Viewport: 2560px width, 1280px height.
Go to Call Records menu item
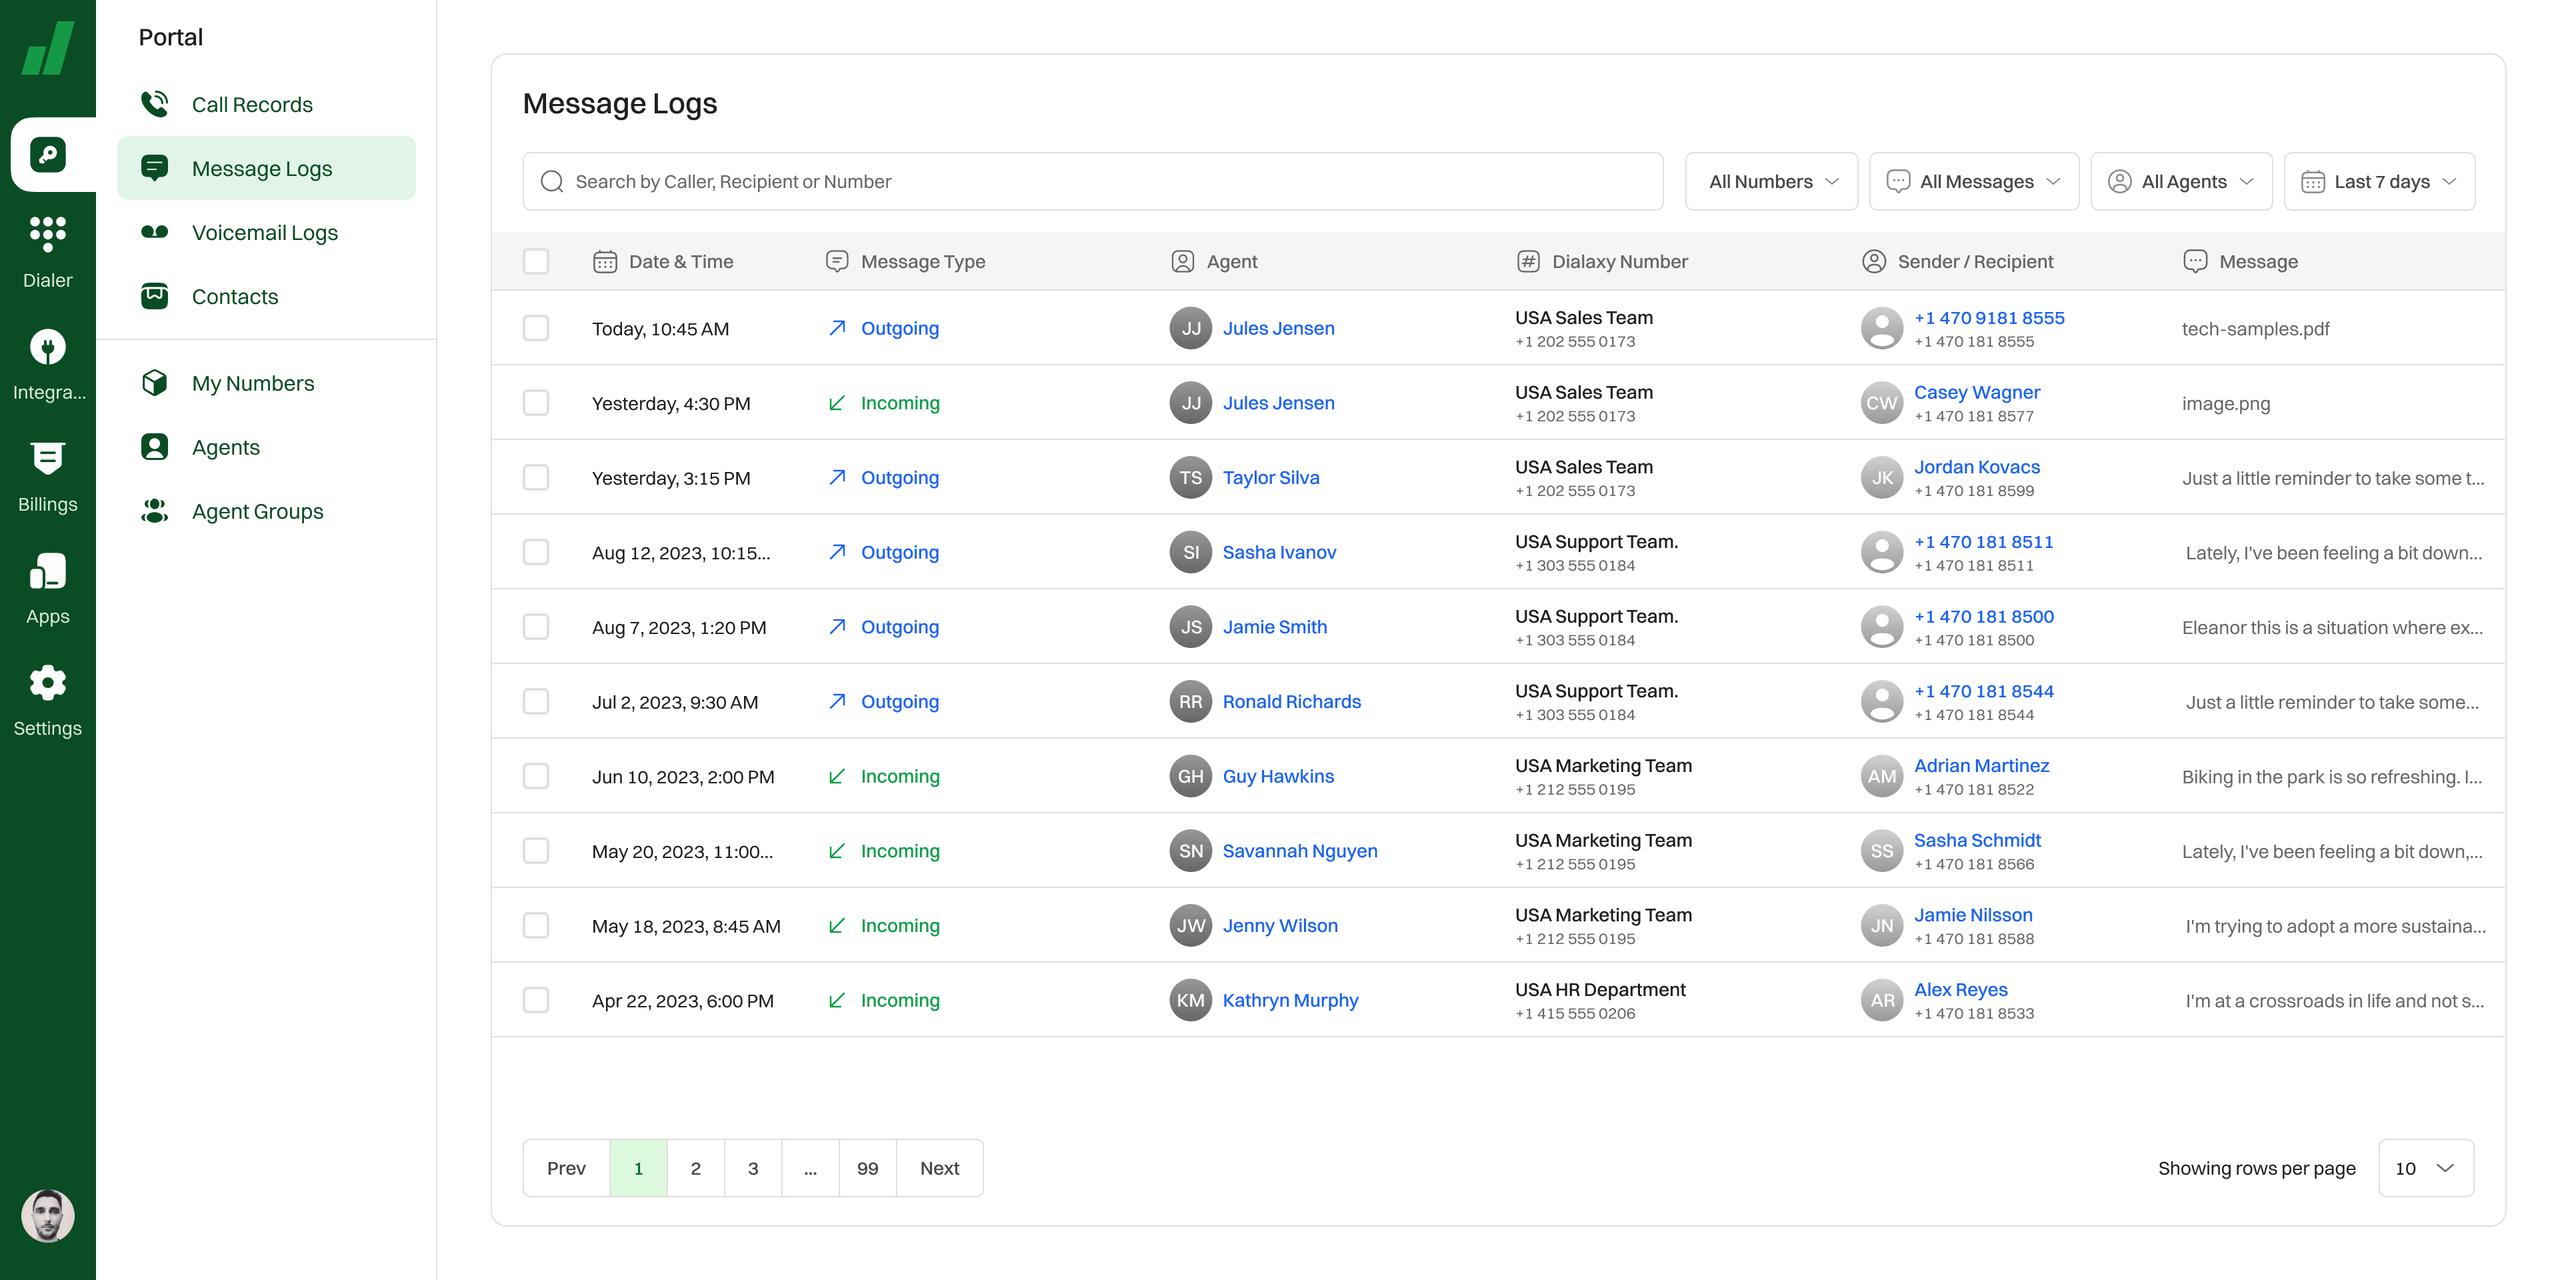coord(252,105)
